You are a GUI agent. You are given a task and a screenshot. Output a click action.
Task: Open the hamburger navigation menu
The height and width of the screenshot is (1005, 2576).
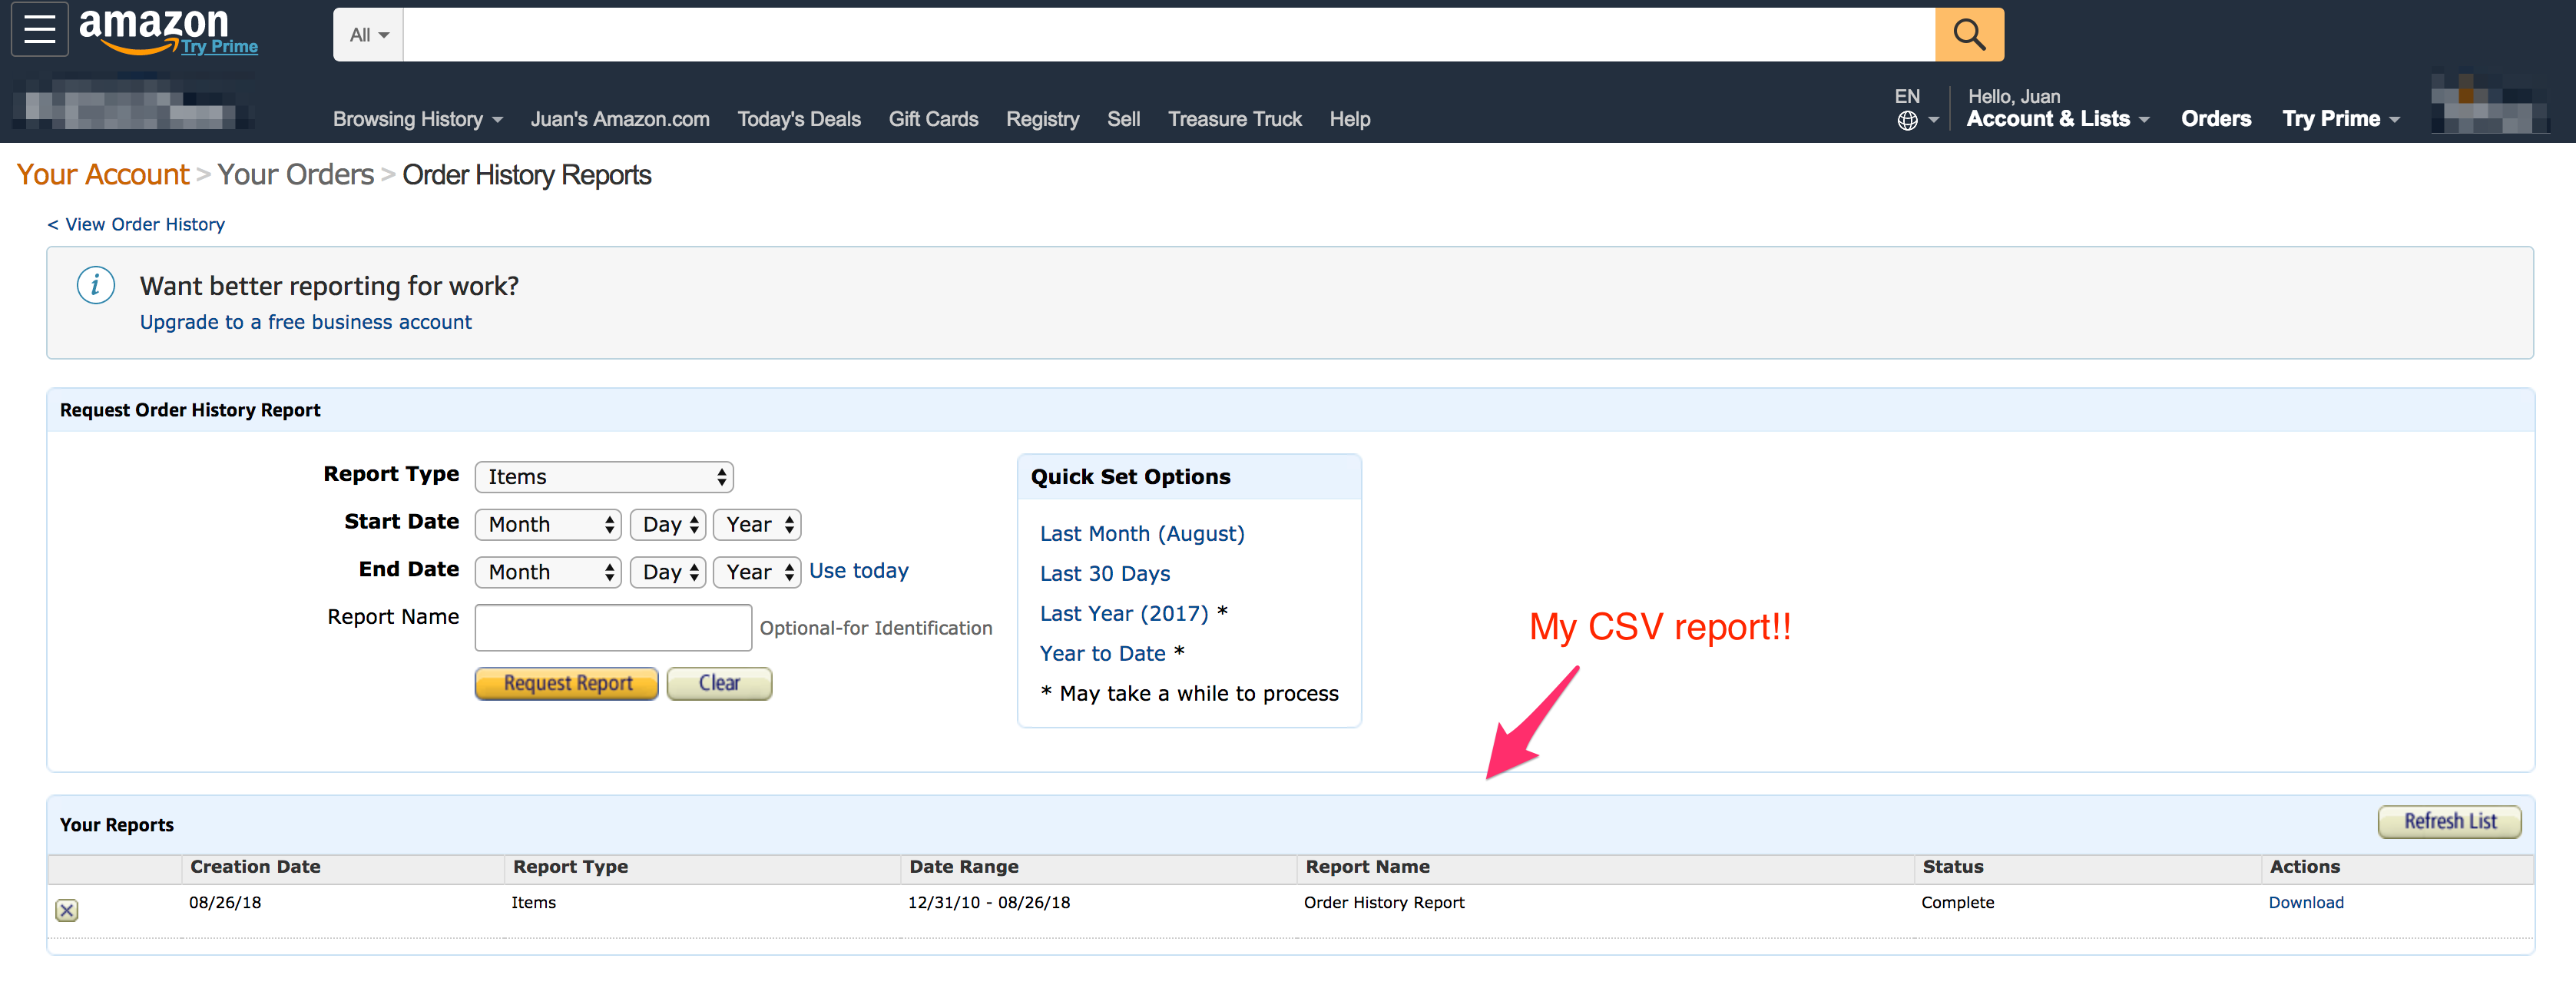(x=39, y=29)
